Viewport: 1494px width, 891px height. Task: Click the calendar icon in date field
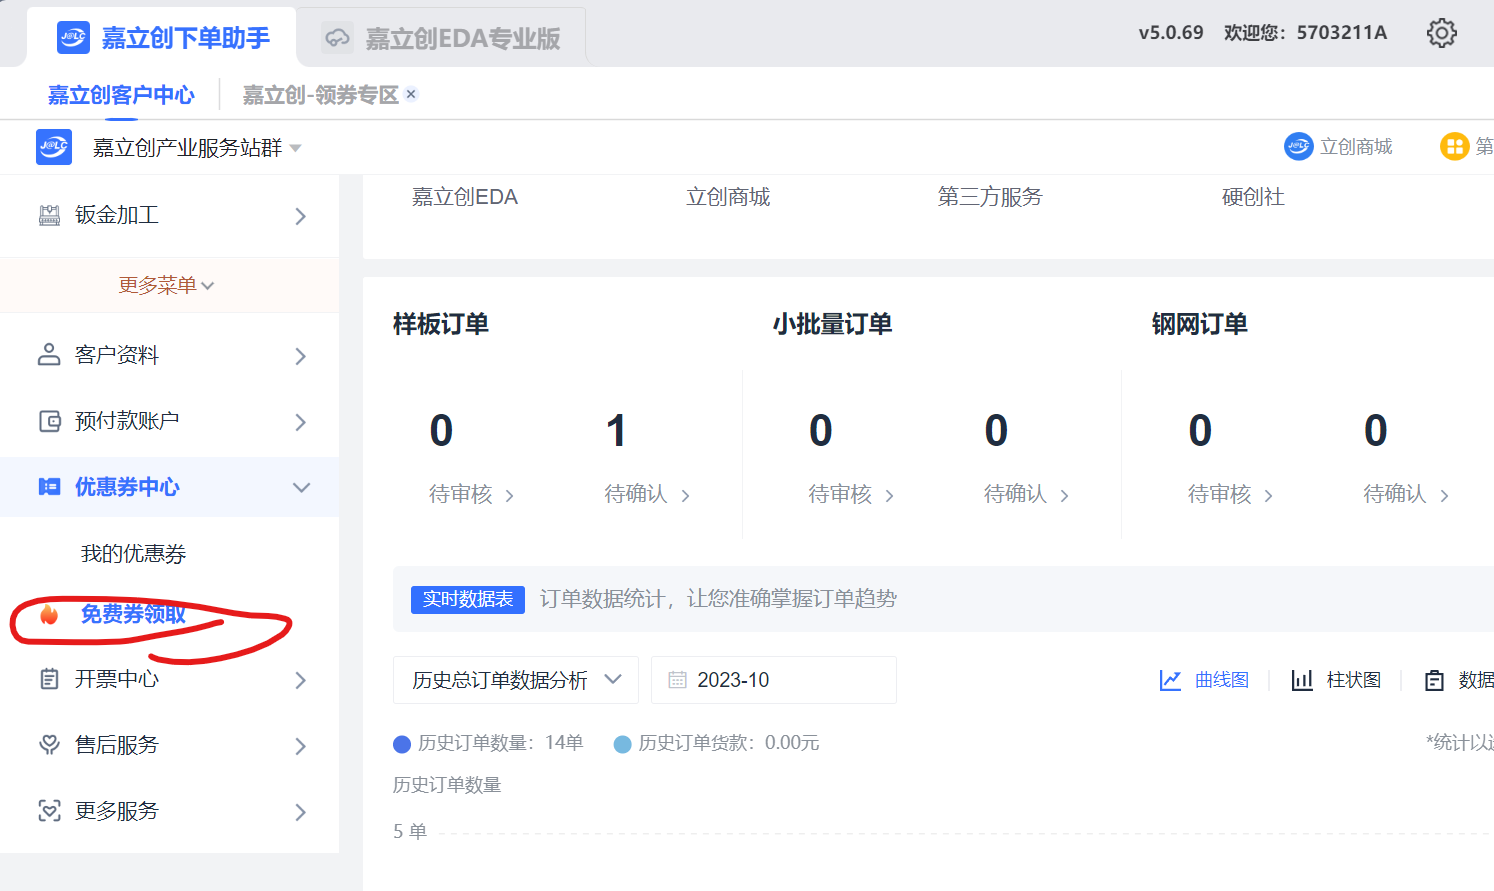[x=677, y=680]
